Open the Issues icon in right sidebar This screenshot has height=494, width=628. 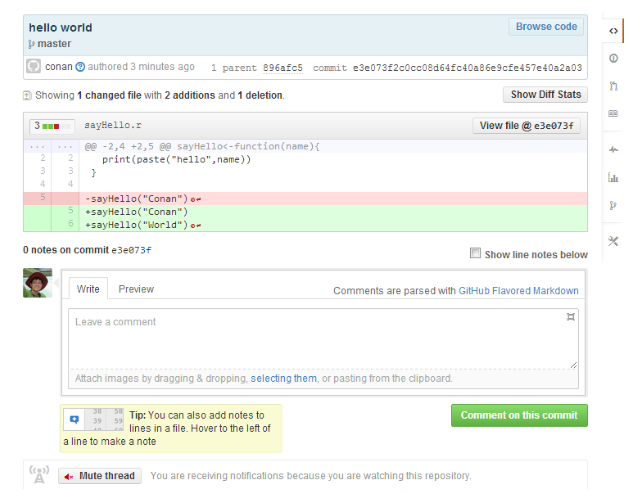click(613, 59)
